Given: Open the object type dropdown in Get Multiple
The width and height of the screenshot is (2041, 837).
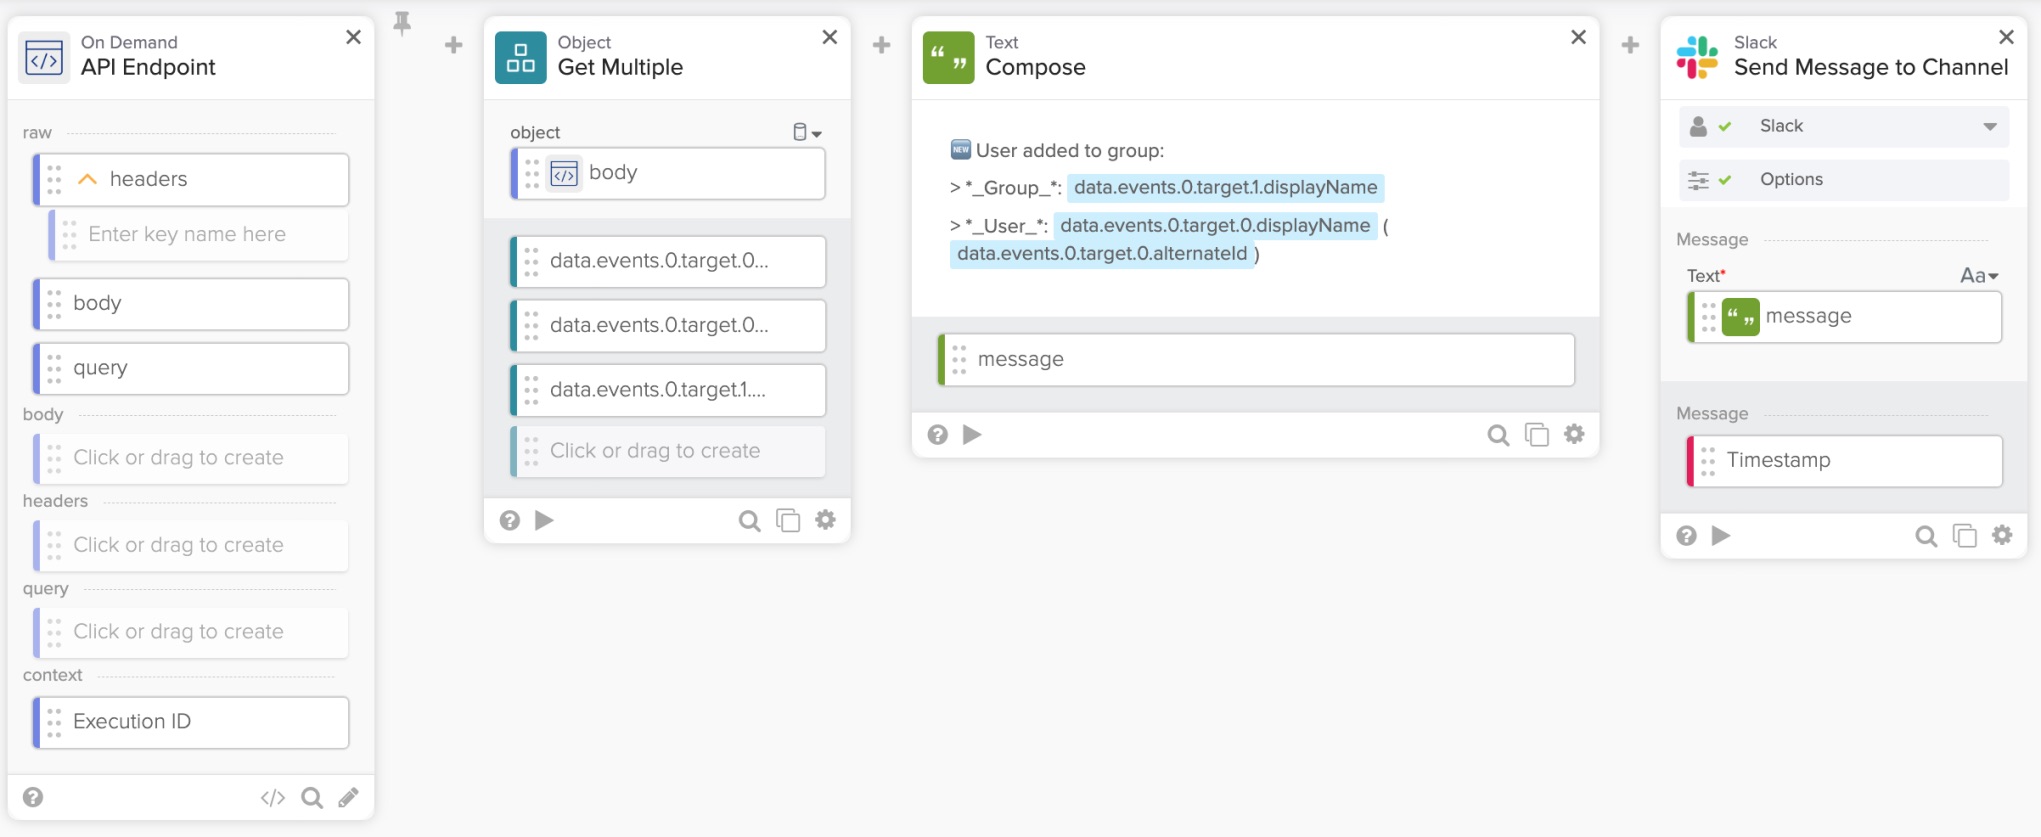Looking at the screenshot, I should point(807,132).
